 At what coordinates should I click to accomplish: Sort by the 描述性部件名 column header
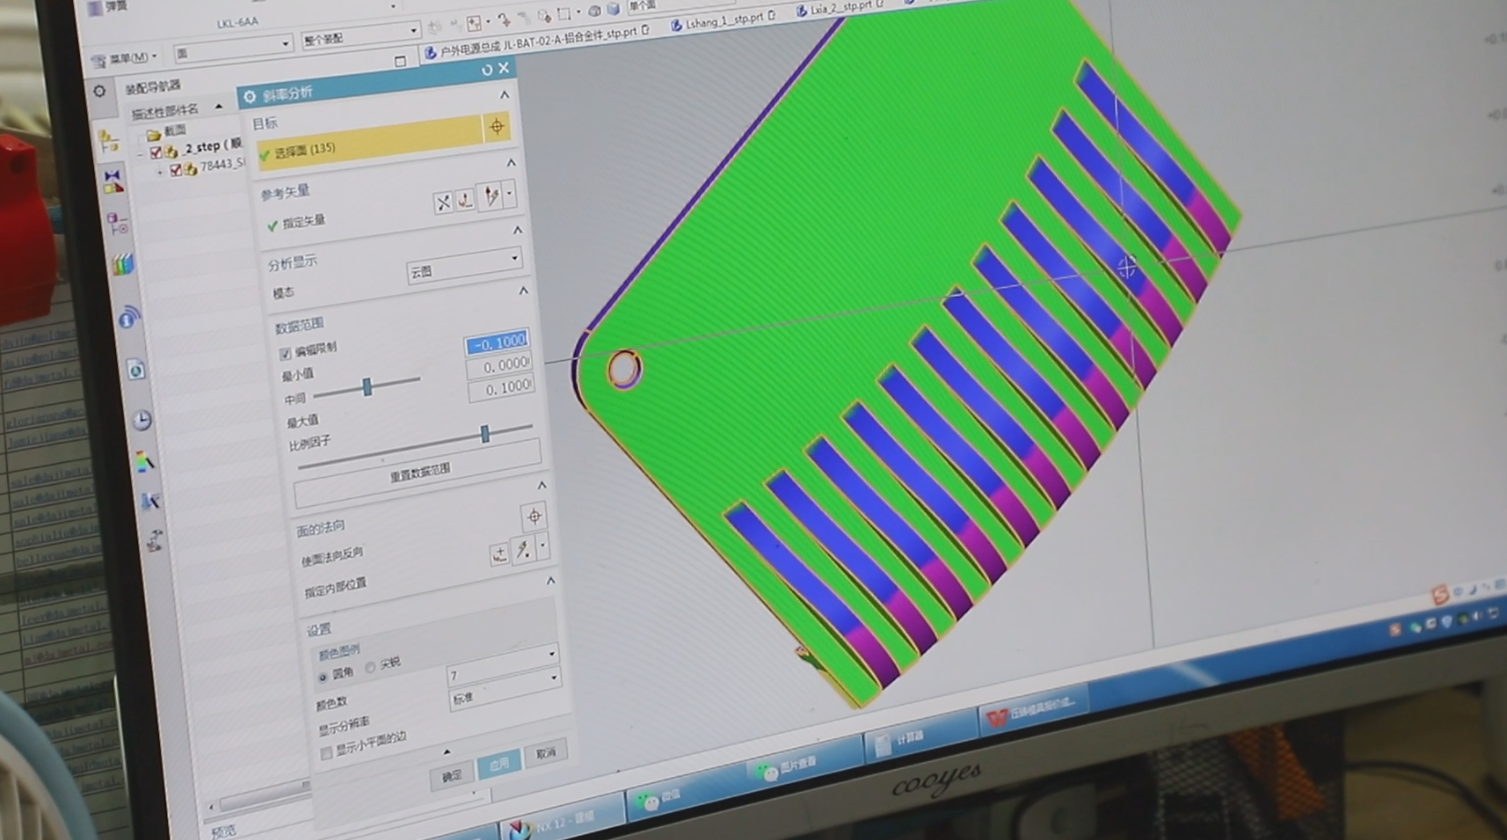click(166, 111)
